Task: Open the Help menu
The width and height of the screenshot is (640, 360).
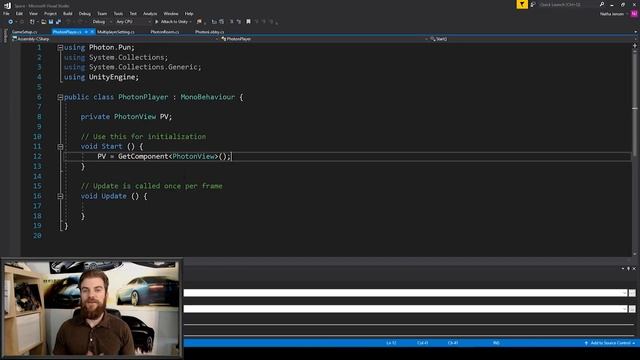Action: click(189, 13)
